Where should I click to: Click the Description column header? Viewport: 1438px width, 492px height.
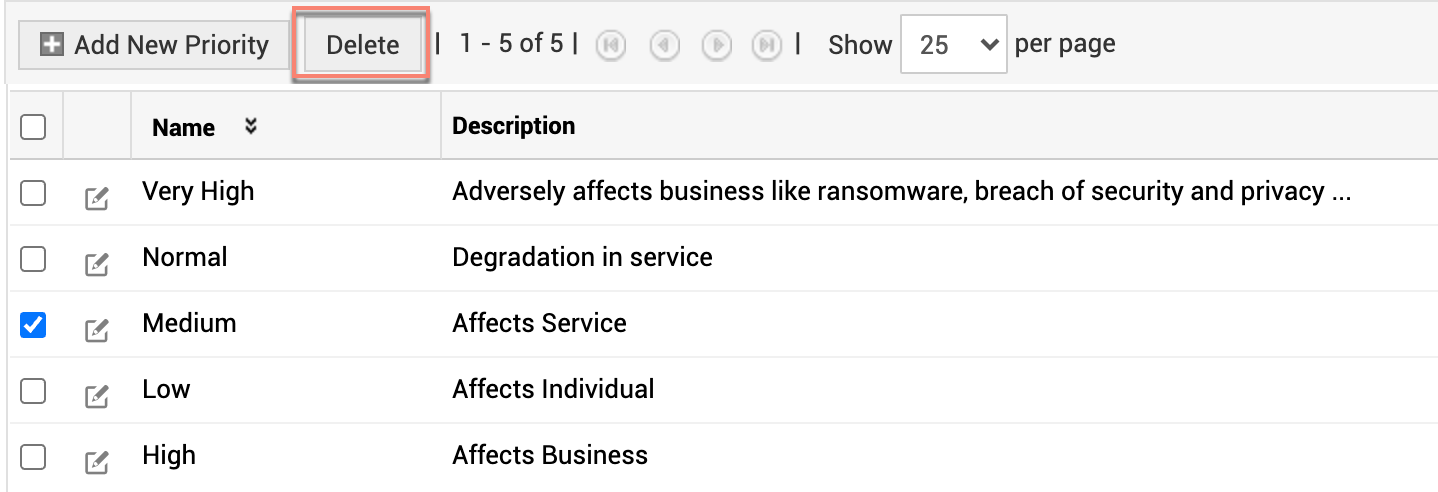pyautogui.click(x=513, y=126)
